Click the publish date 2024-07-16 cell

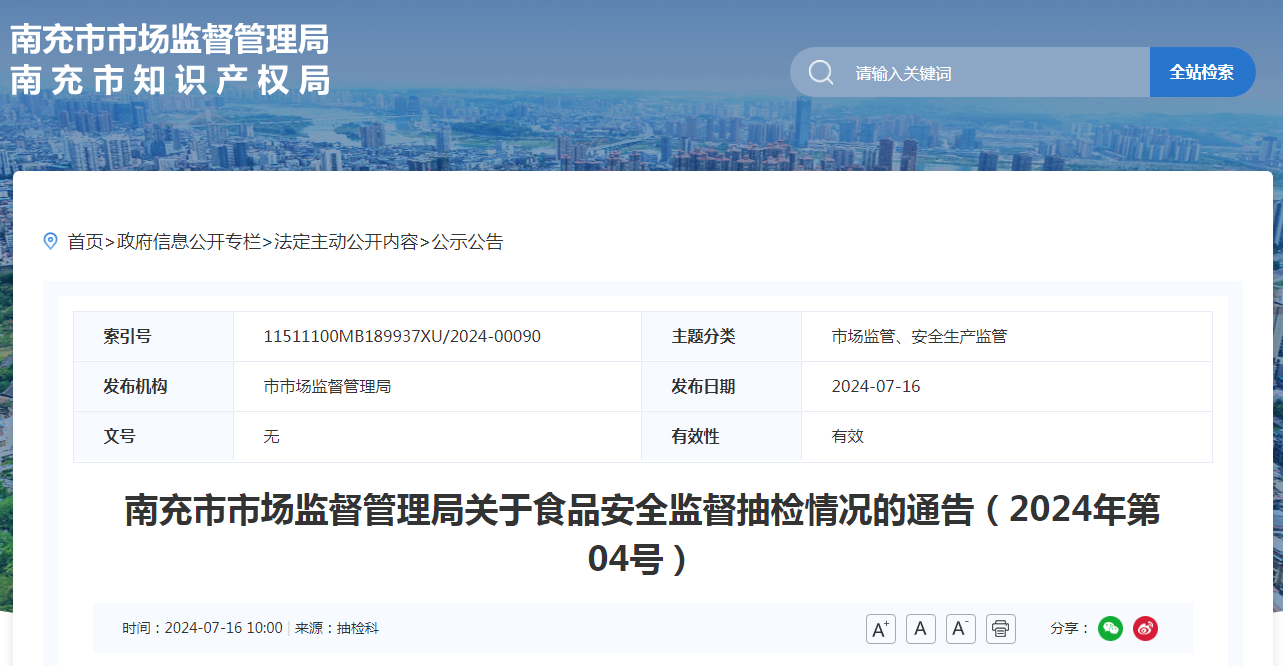pyautogui.click(x=875, y=387)
